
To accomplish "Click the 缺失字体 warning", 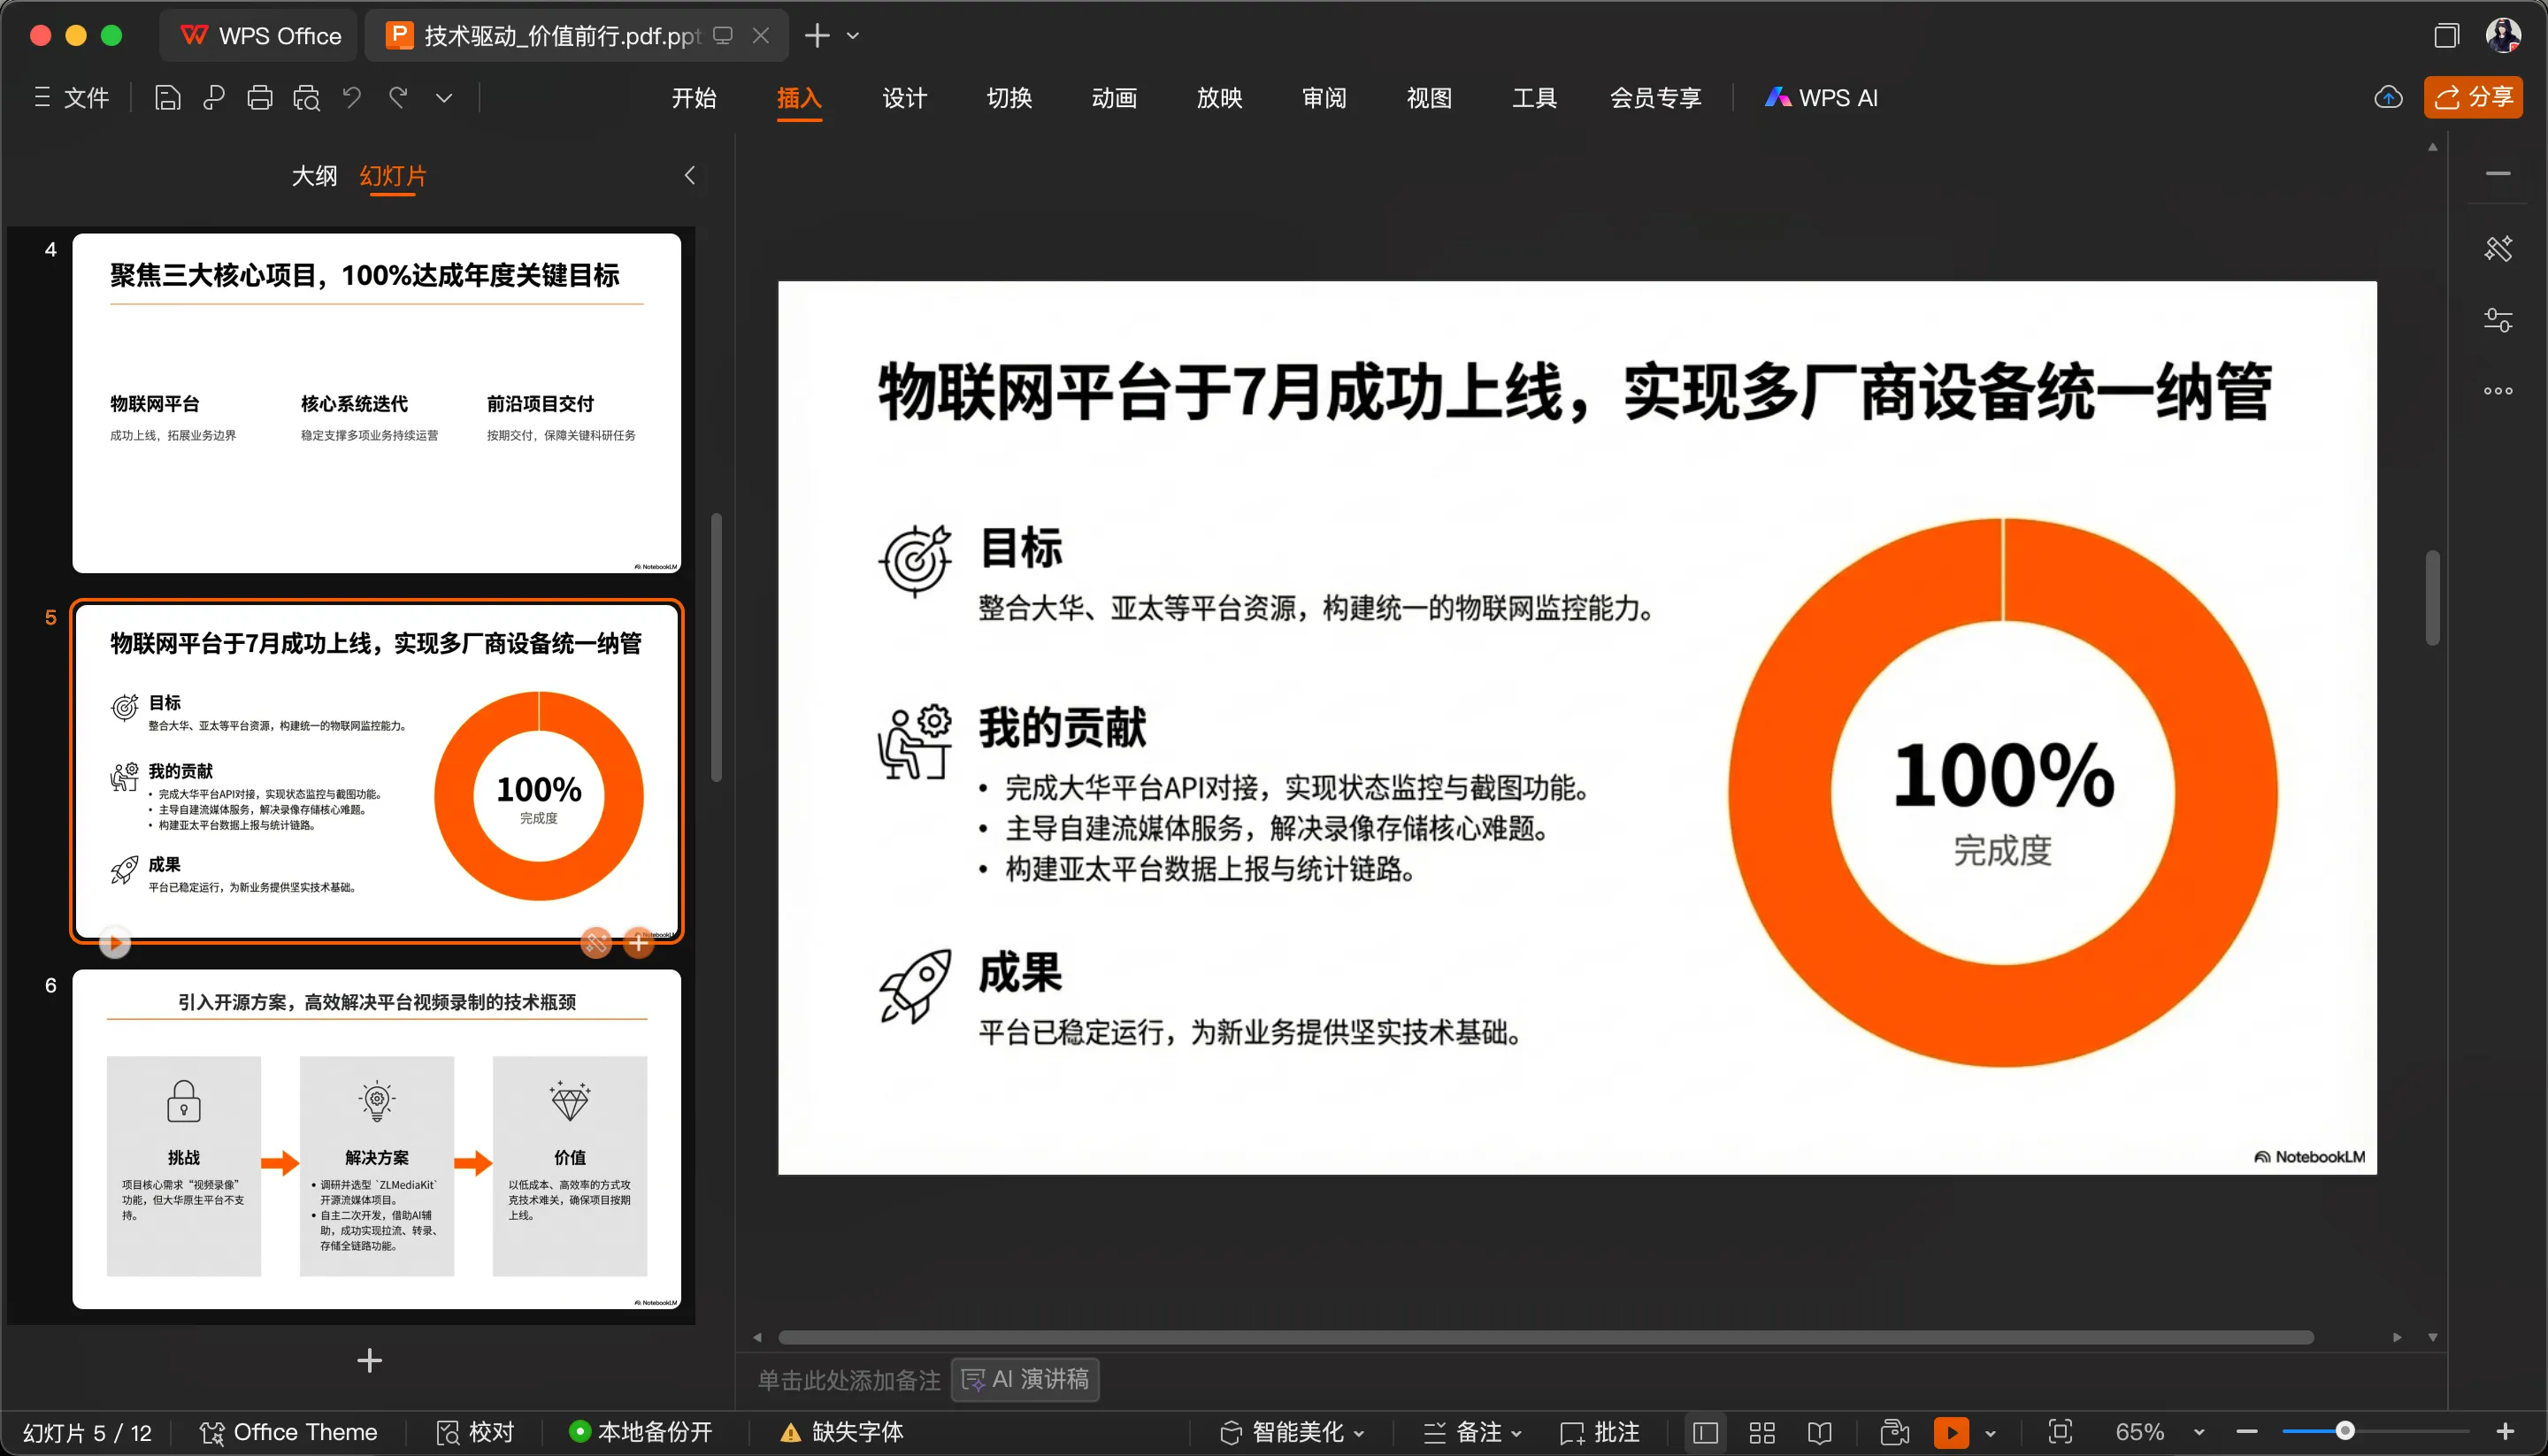I will 841,1432.
